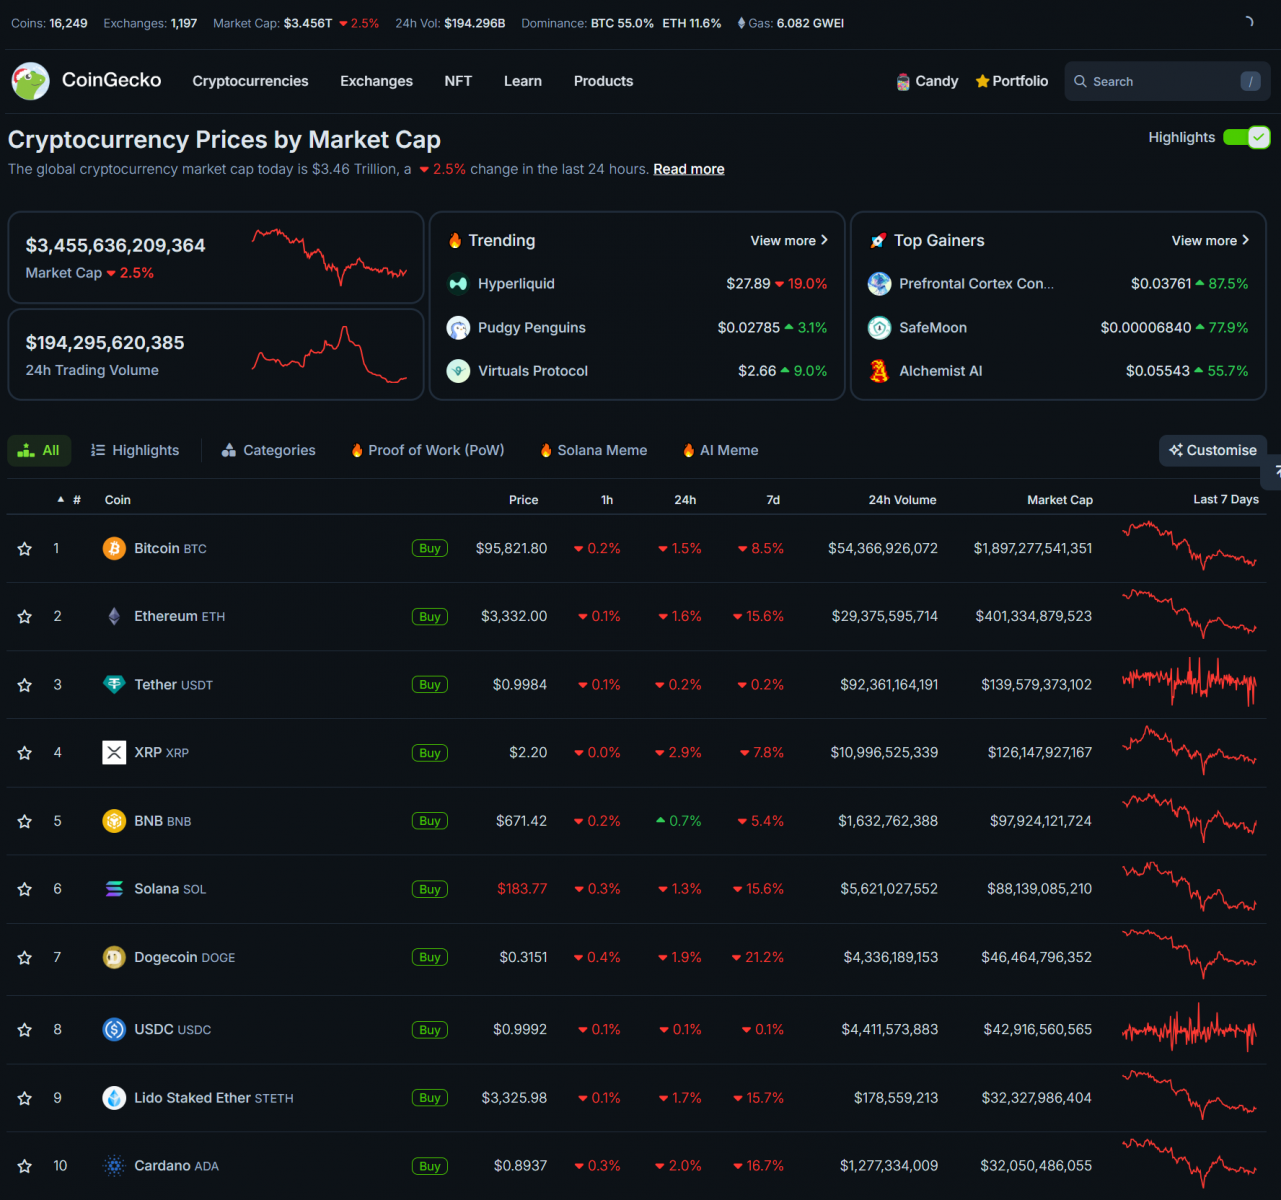Click the Solana coin icon

(114, 889)
